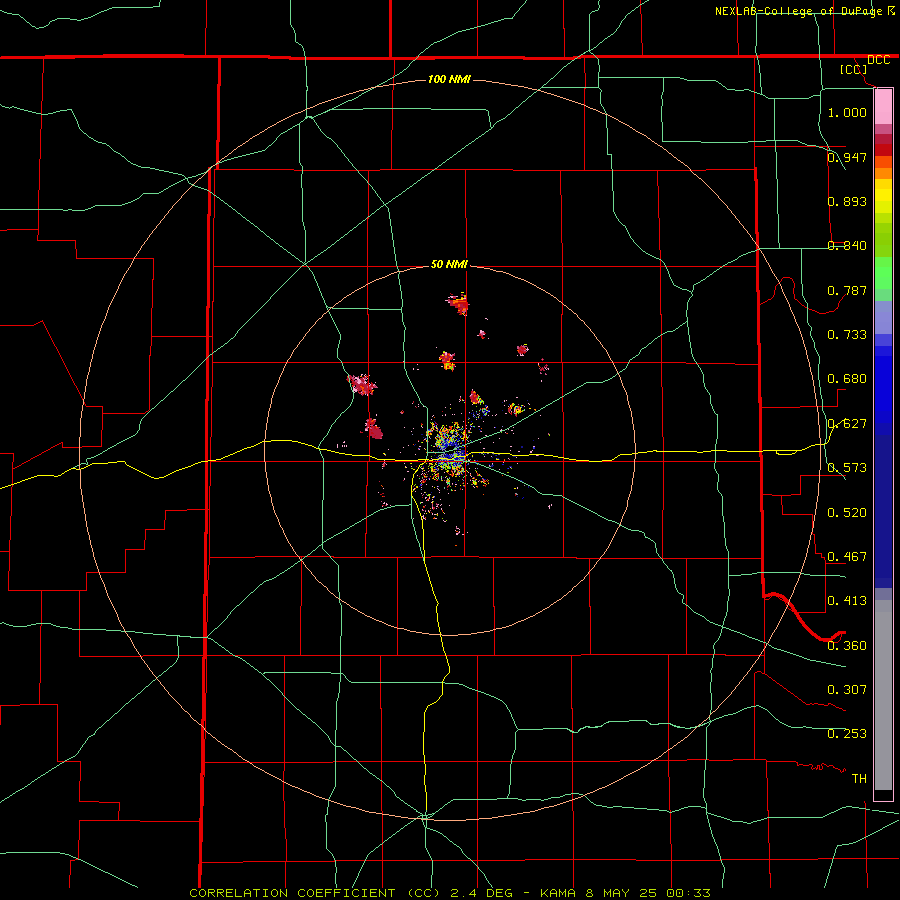
Task: Click the 1.000 legend value
Action: click(847, 112)
